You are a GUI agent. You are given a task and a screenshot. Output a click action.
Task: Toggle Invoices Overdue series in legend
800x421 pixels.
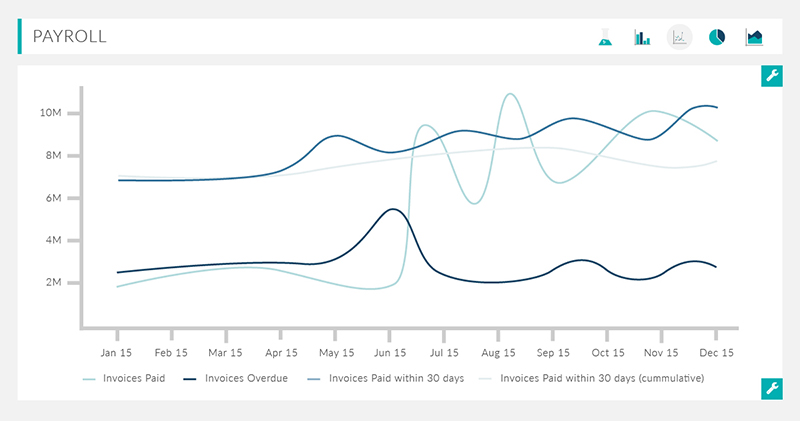(x=235, y=378)
